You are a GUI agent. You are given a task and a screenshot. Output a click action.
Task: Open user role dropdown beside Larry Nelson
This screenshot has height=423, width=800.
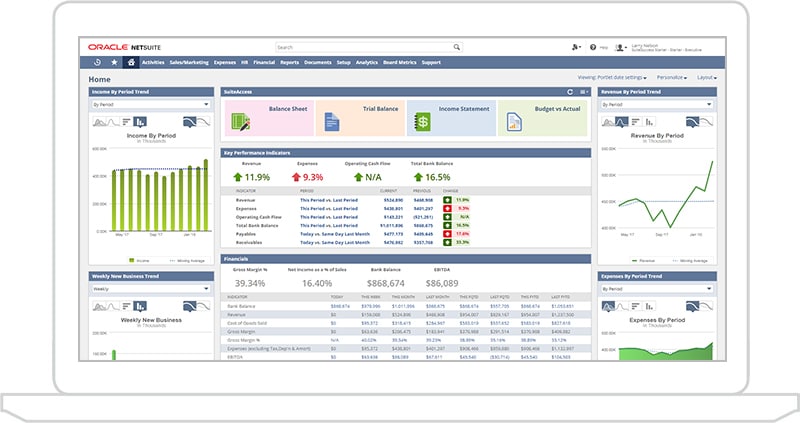pyautogui.click(x=620, y=47)
